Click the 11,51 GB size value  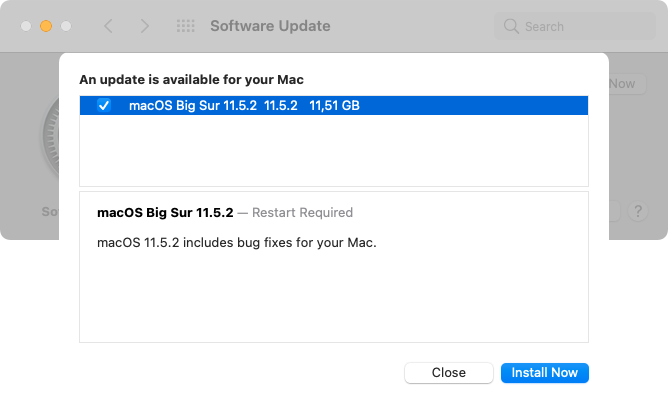point(334,106)
